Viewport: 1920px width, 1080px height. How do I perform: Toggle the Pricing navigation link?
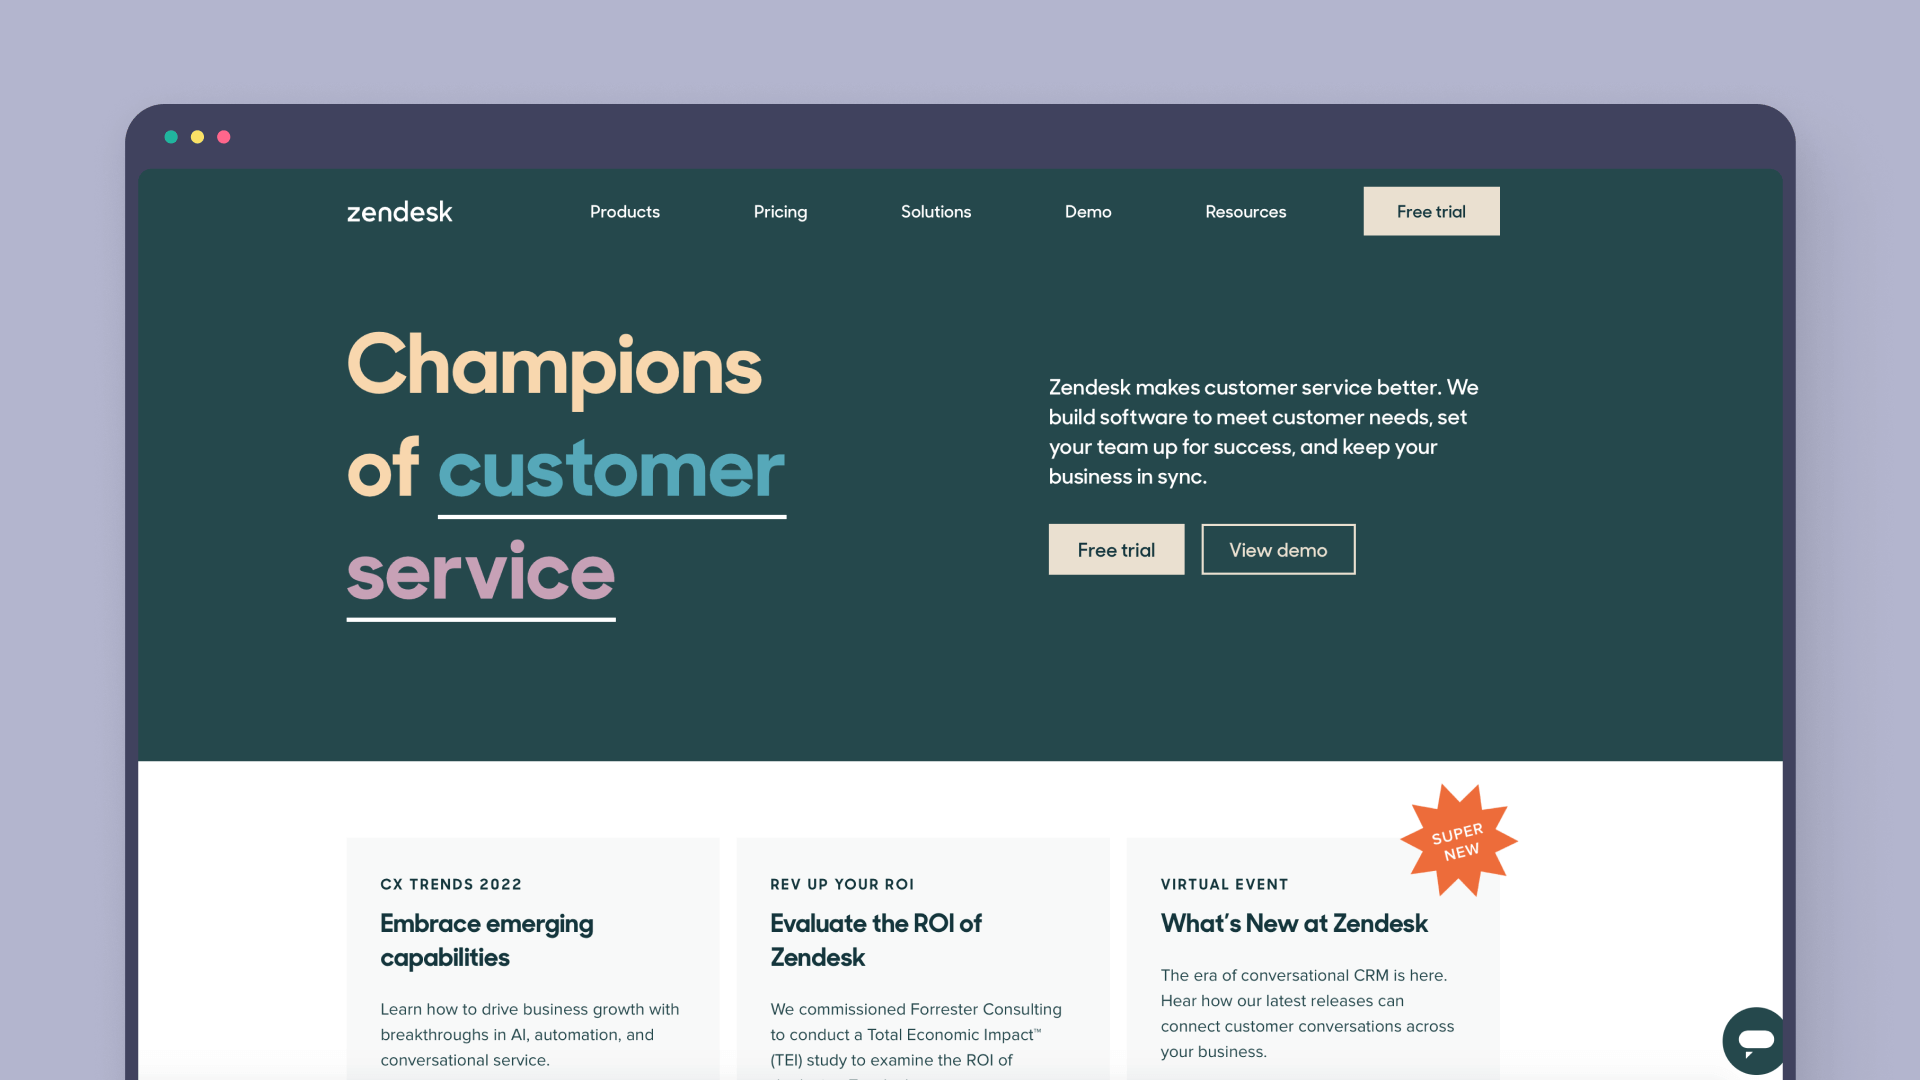point(781,211)
